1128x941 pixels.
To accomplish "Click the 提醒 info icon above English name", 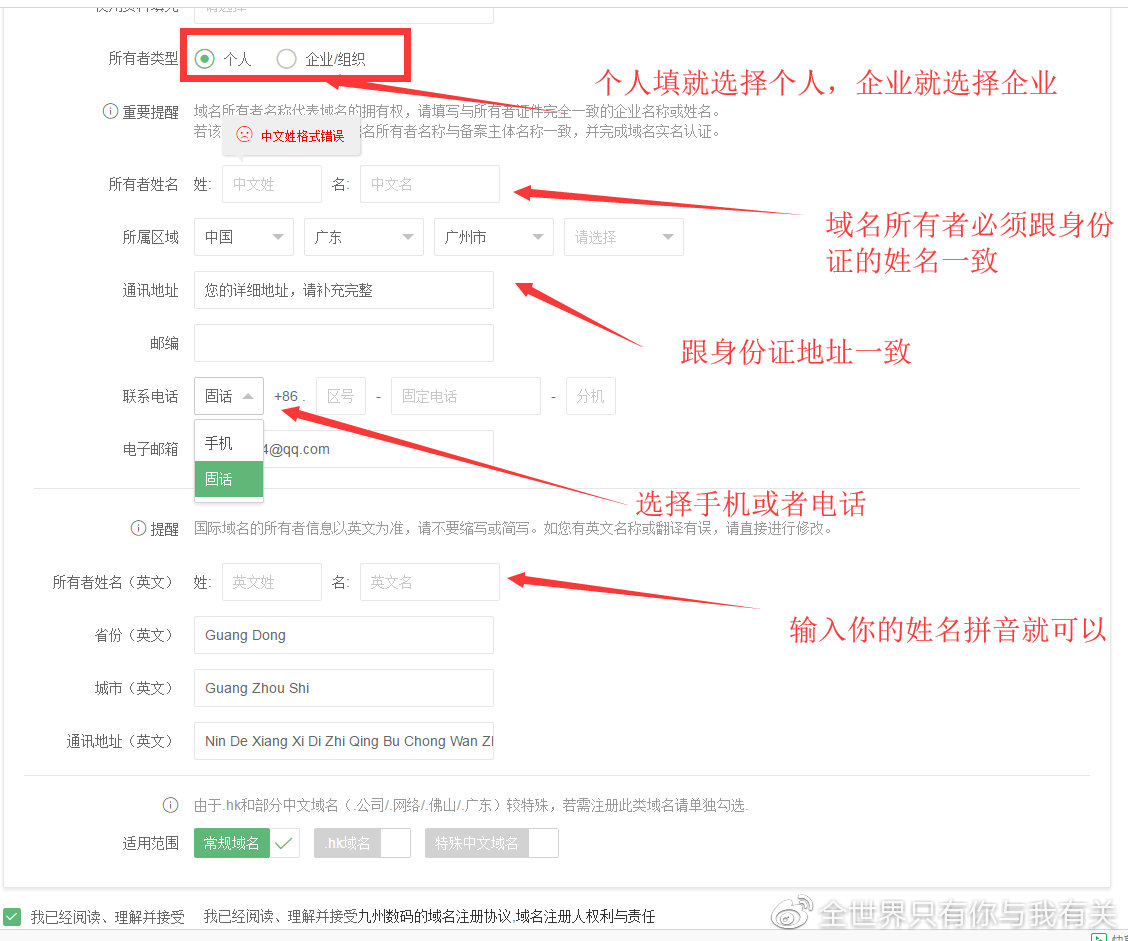I will pos(138,528).
